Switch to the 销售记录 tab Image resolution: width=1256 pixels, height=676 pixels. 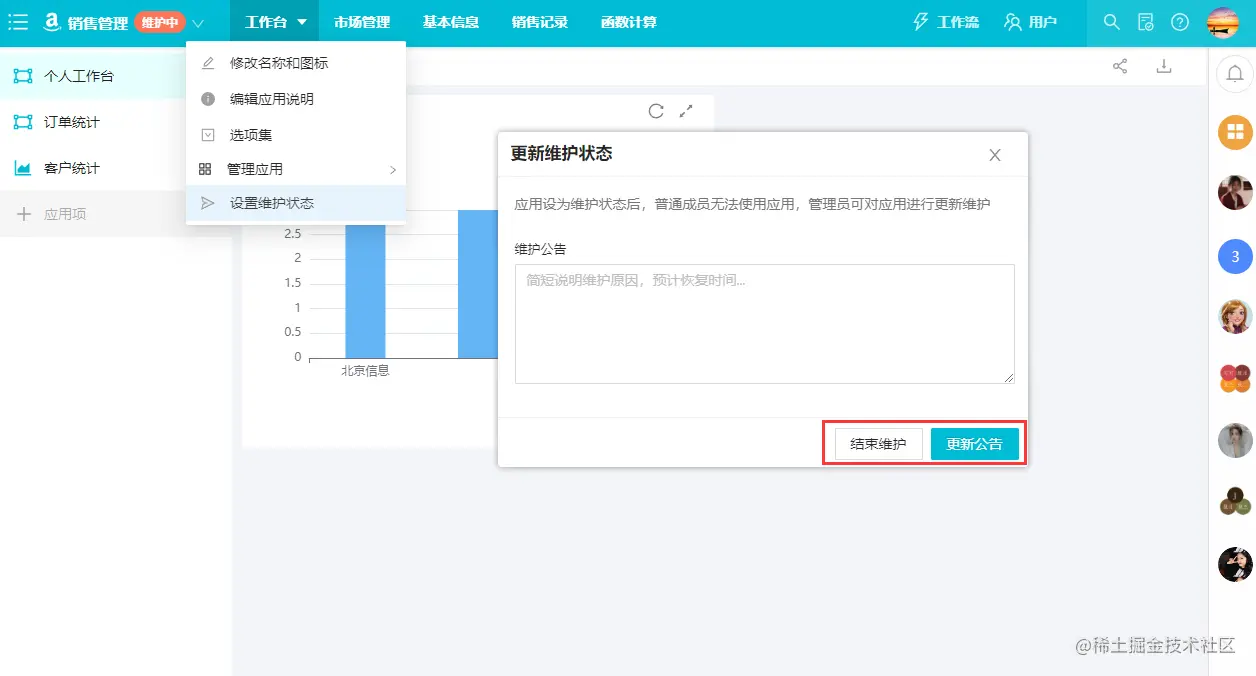click(539, 22)
